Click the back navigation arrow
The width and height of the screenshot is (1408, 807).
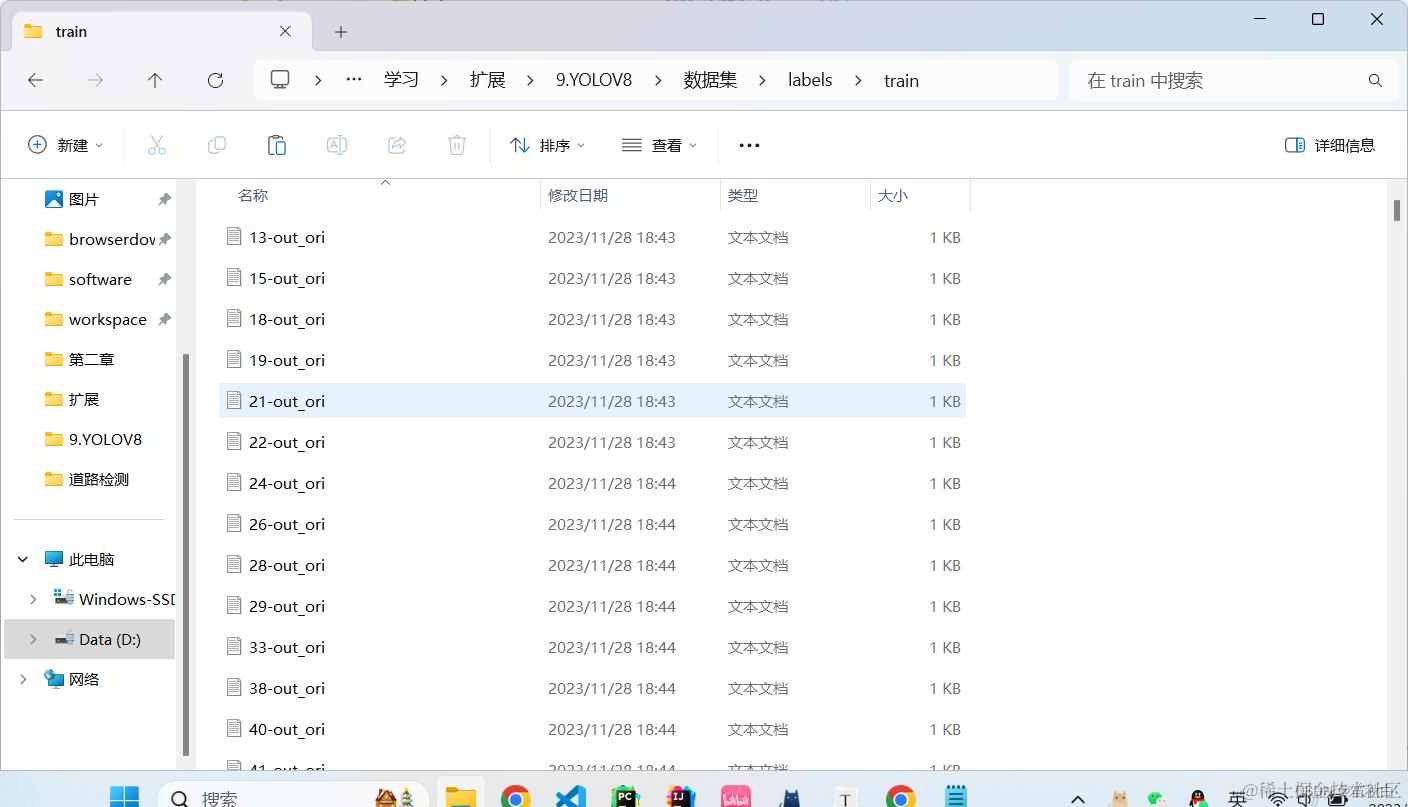36,80
